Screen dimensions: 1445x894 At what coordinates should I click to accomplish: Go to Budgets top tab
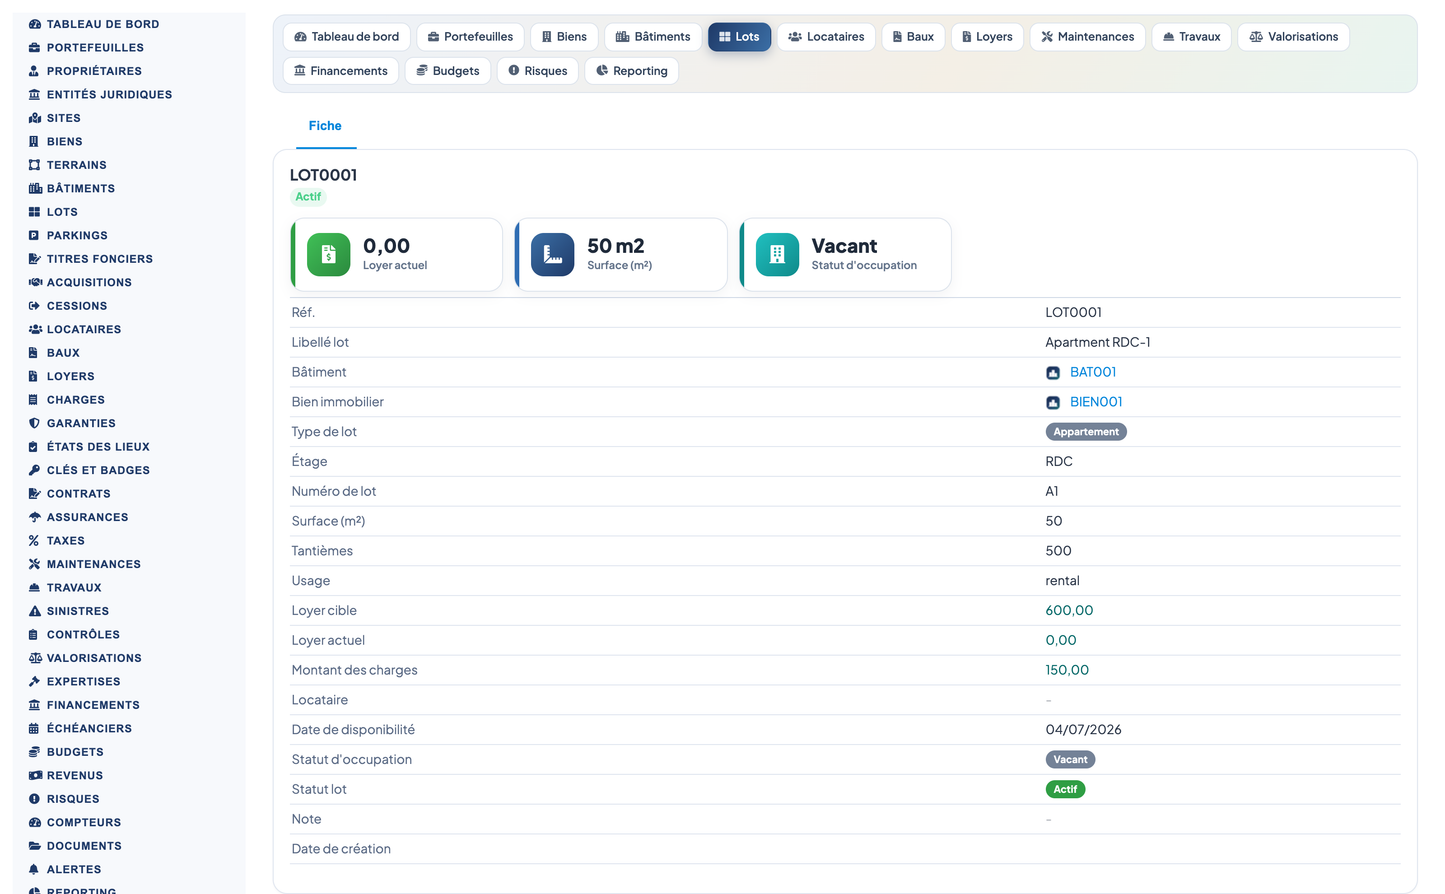point(448,71)
